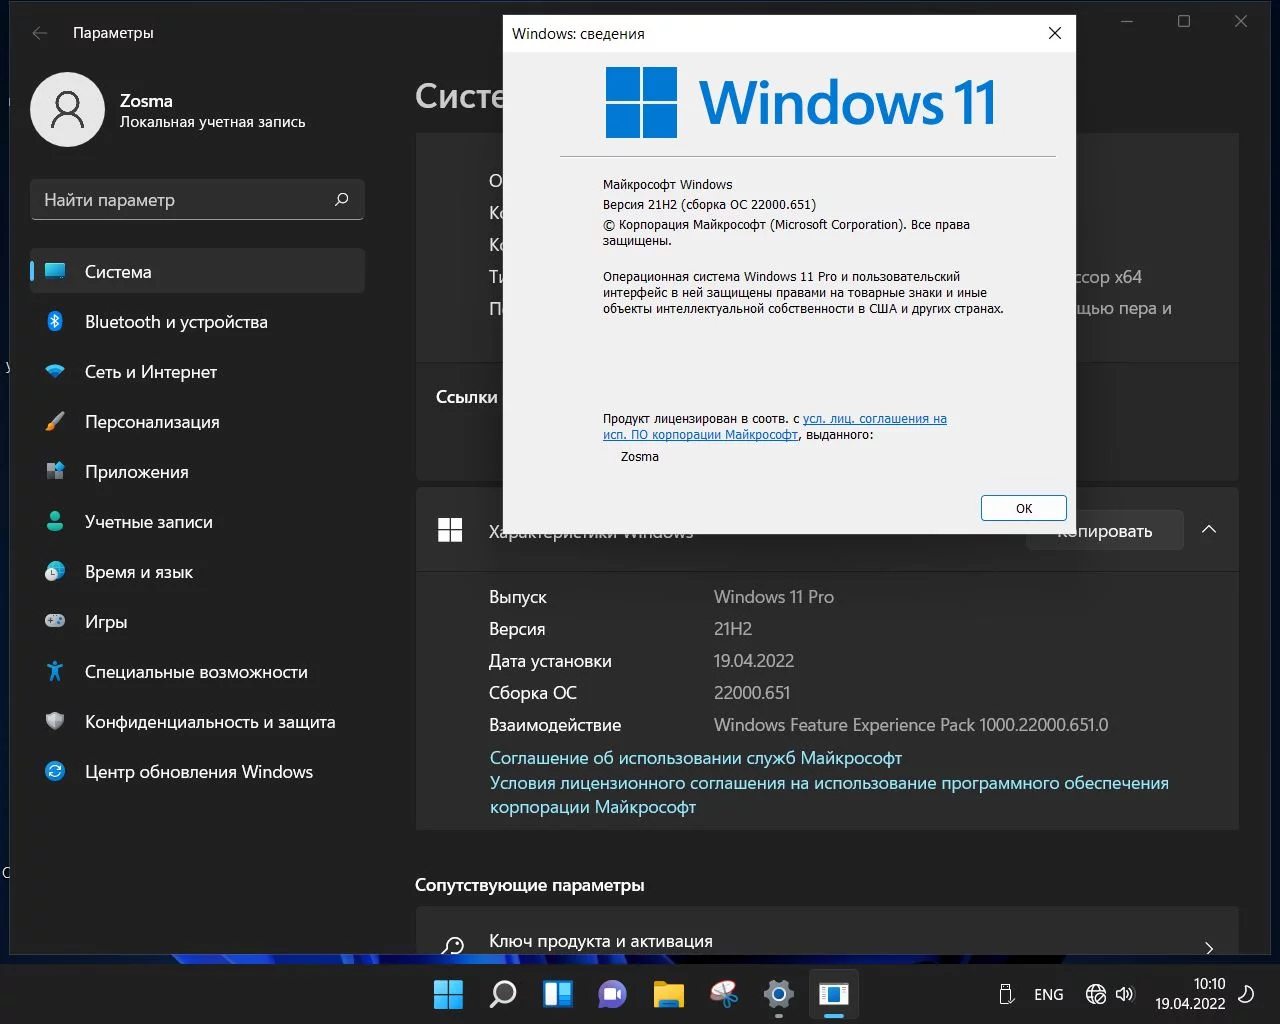Viewport: 1280px width, 1024px height.
Task: Open Условия лицензионного соглашения link
Action: pos(829,795)
